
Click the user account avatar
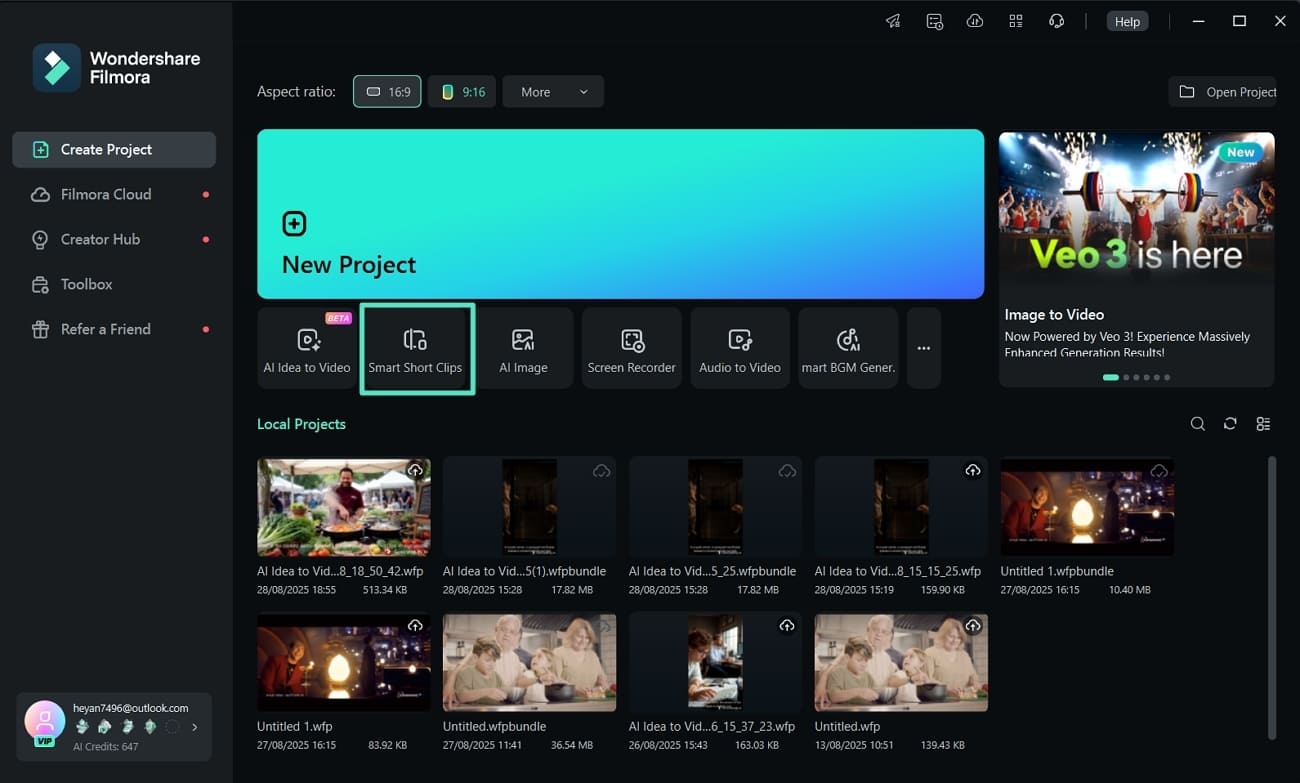(45, 722)
